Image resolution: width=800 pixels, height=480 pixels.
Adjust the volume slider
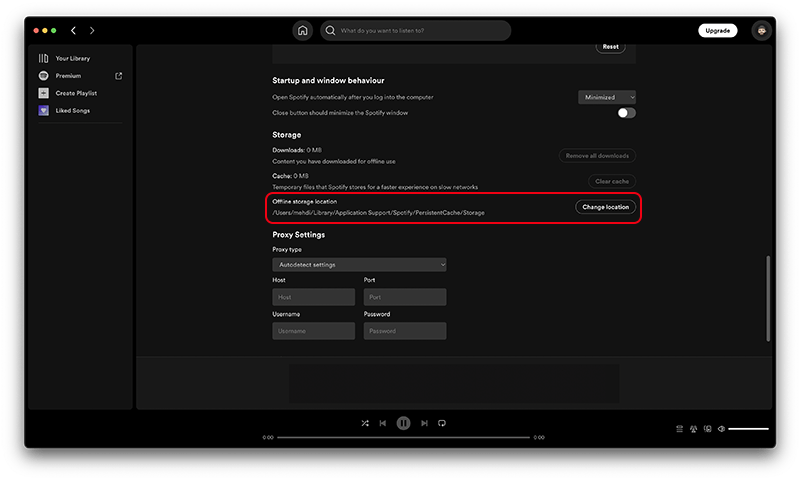click(748, 429)
